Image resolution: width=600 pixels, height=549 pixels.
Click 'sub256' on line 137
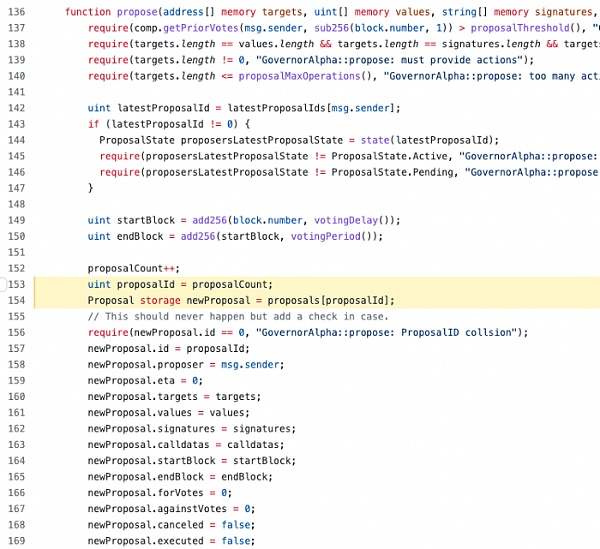[x=331, y=28]
